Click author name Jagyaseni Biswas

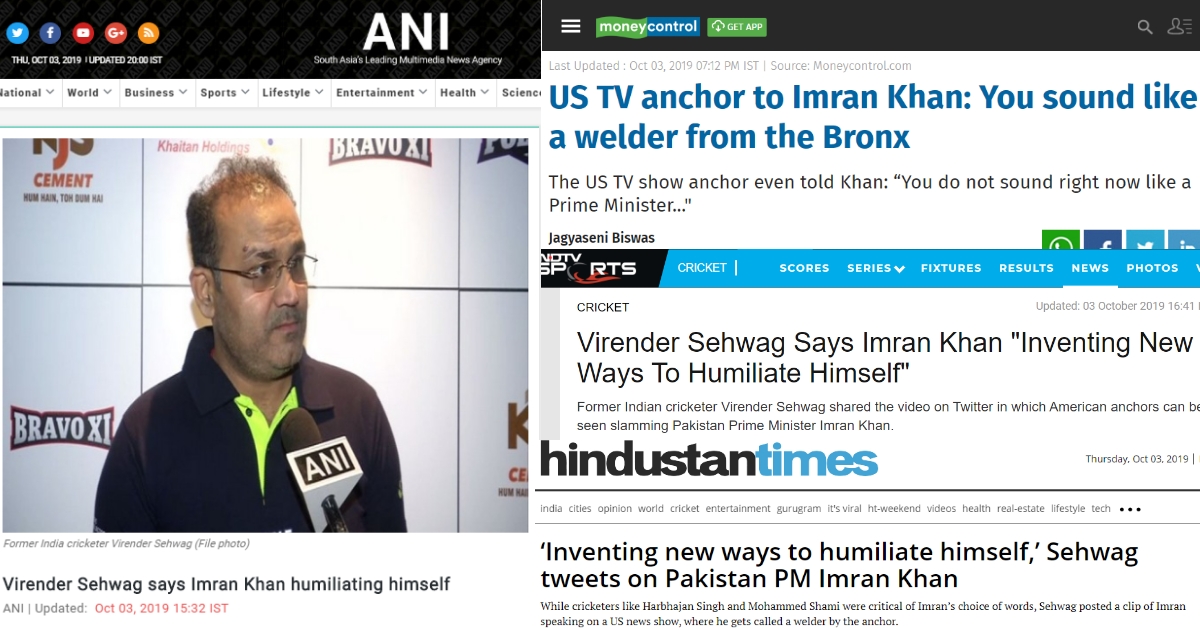coord(601,238)
